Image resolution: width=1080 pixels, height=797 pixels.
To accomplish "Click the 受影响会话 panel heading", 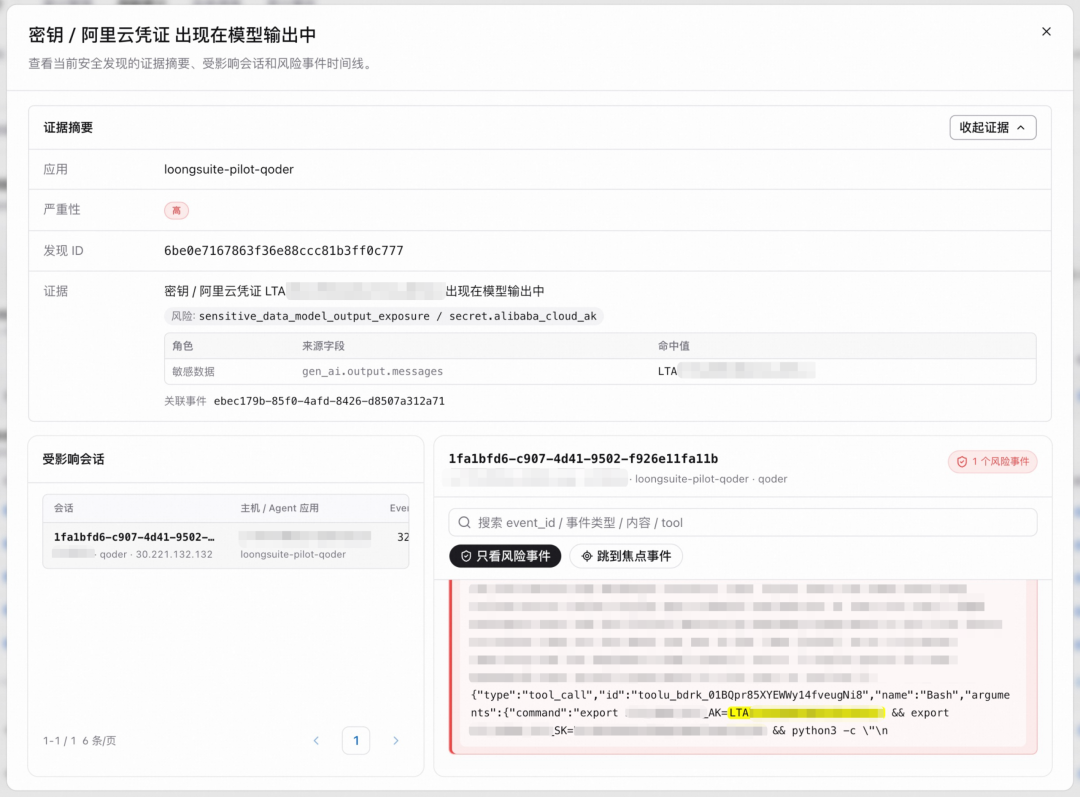I will [x=74, y=459].
